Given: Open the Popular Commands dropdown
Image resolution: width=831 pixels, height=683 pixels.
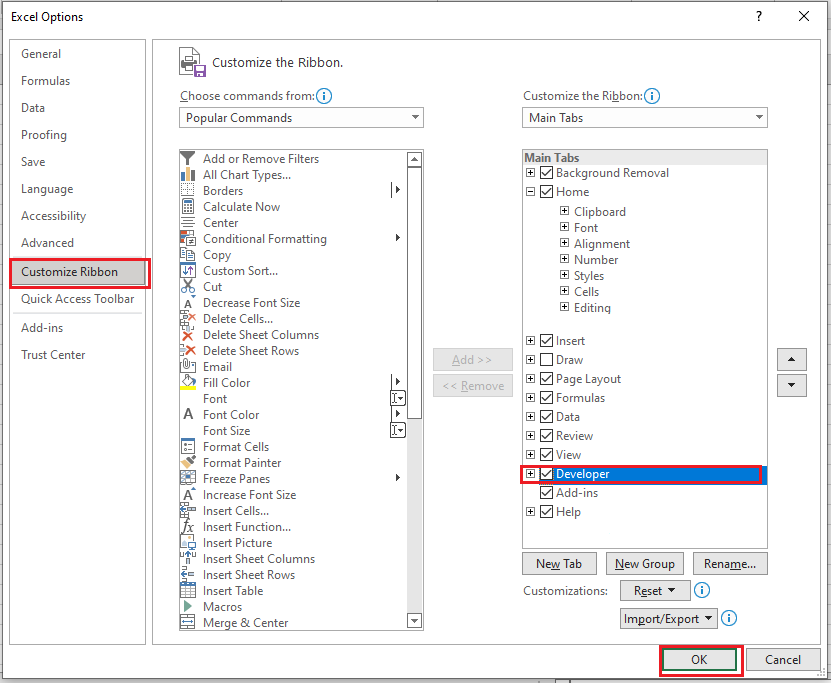Looking at the screenshot, I should pos(301,117).
